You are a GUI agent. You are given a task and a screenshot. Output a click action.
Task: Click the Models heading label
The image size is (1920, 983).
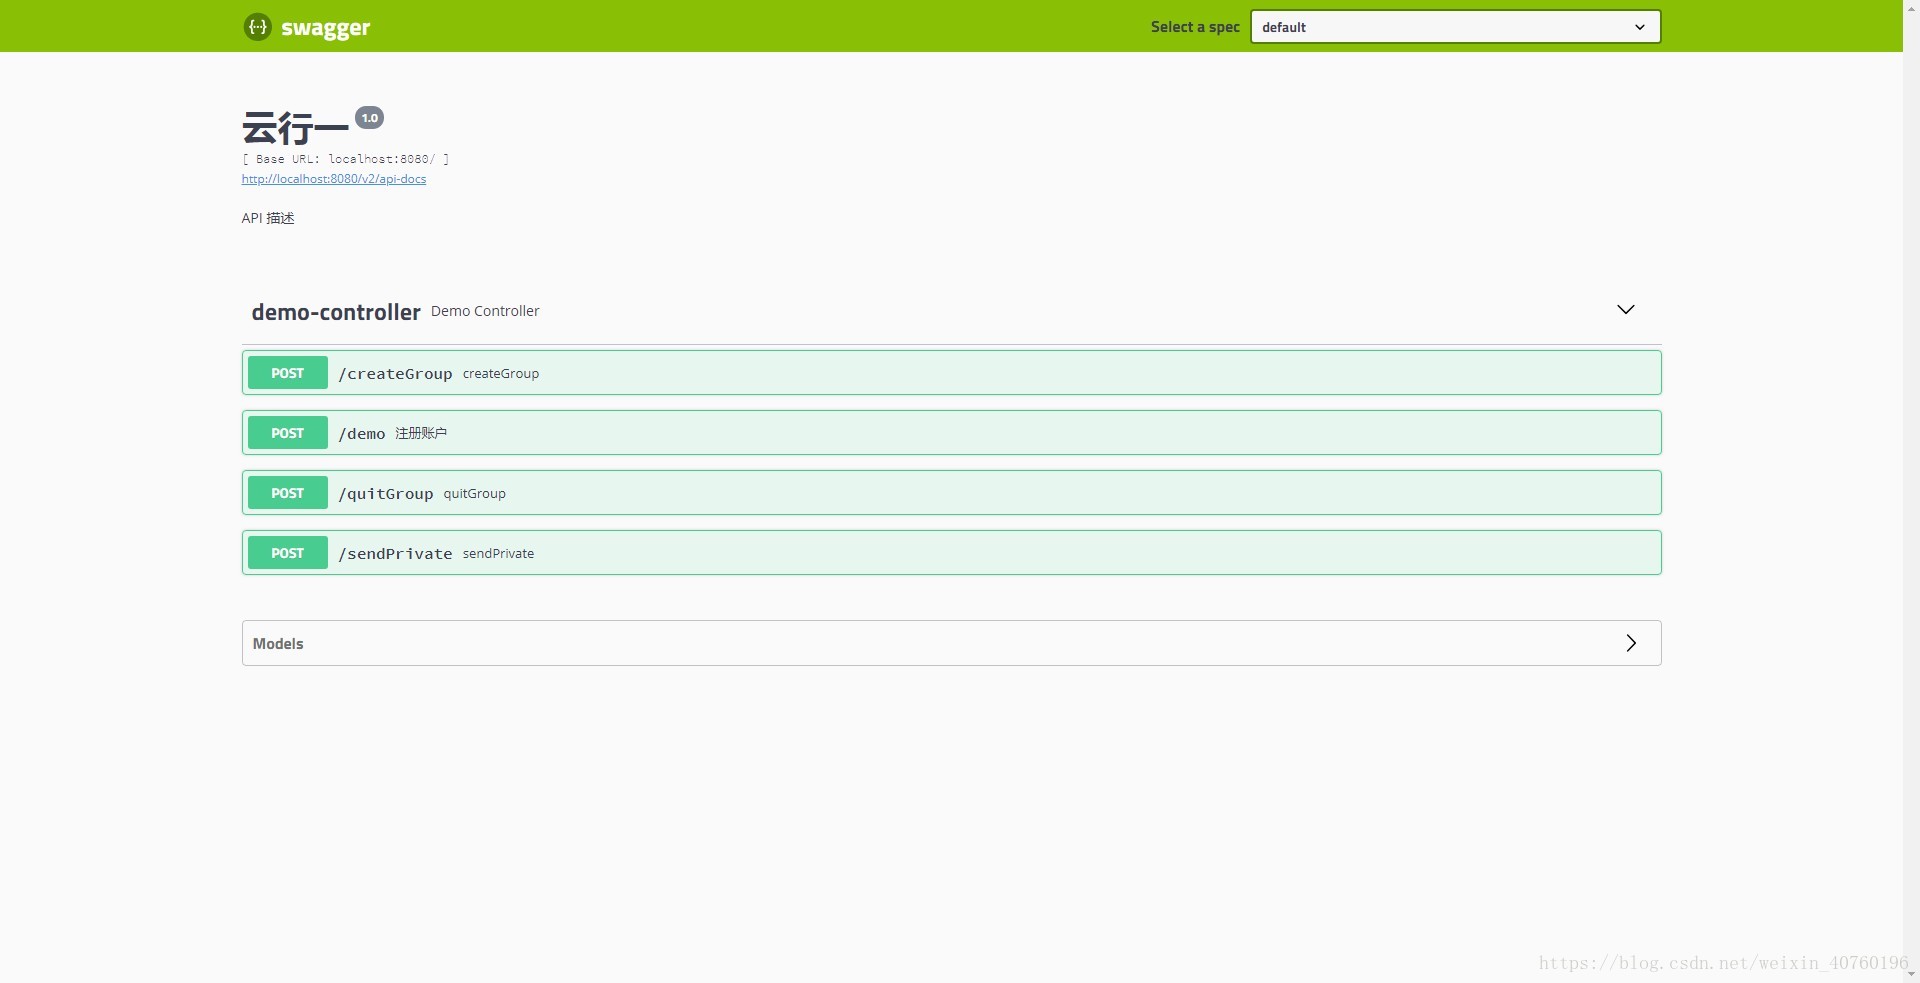(x=278, y=644)
